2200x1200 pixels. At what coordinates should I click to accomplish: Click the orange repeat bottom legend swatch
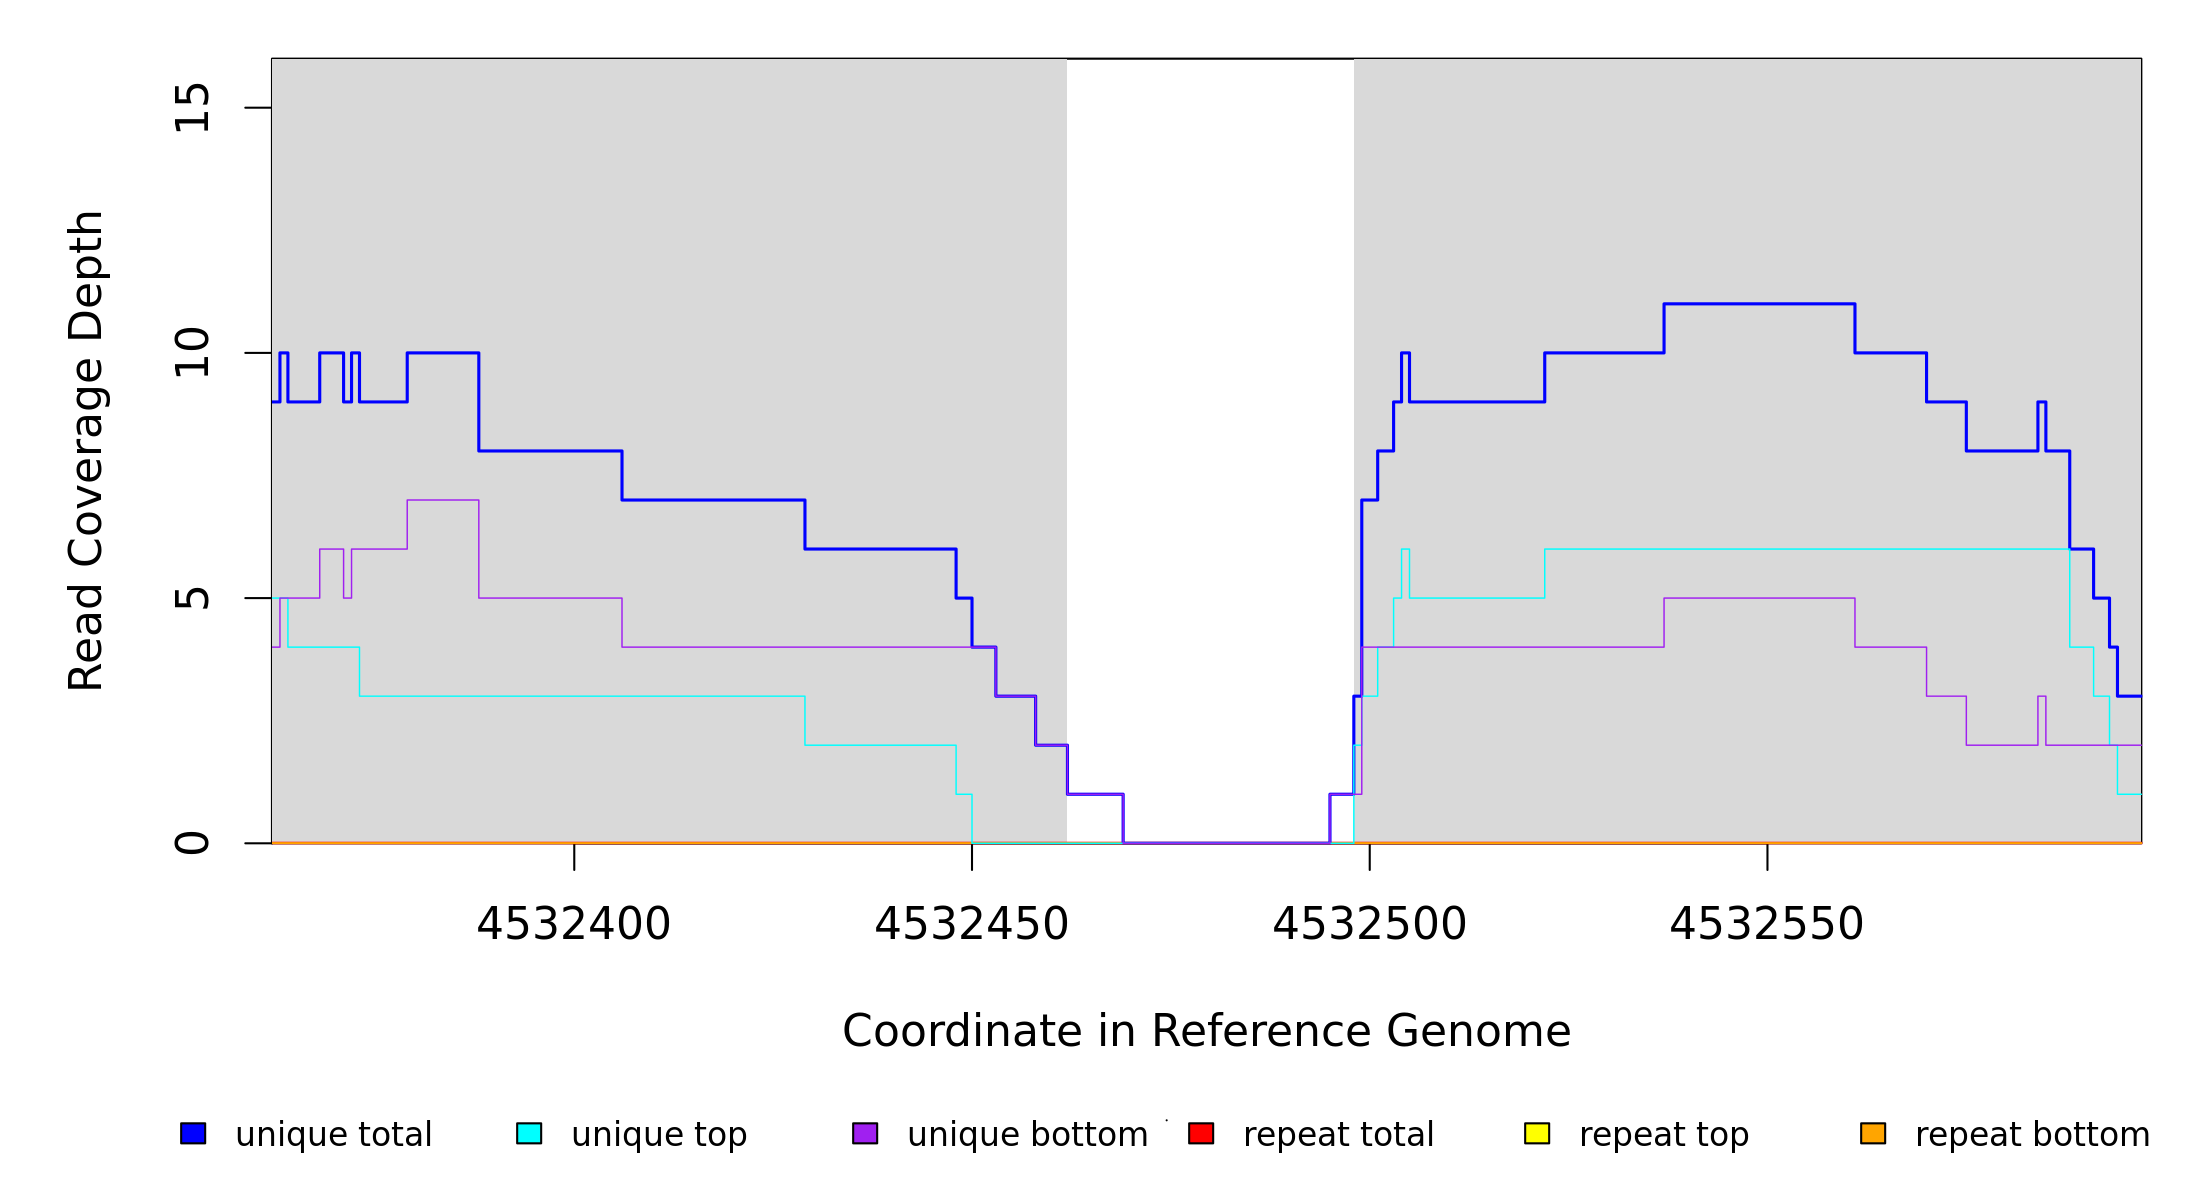pyautogui.click(x=1873, y=1133)
